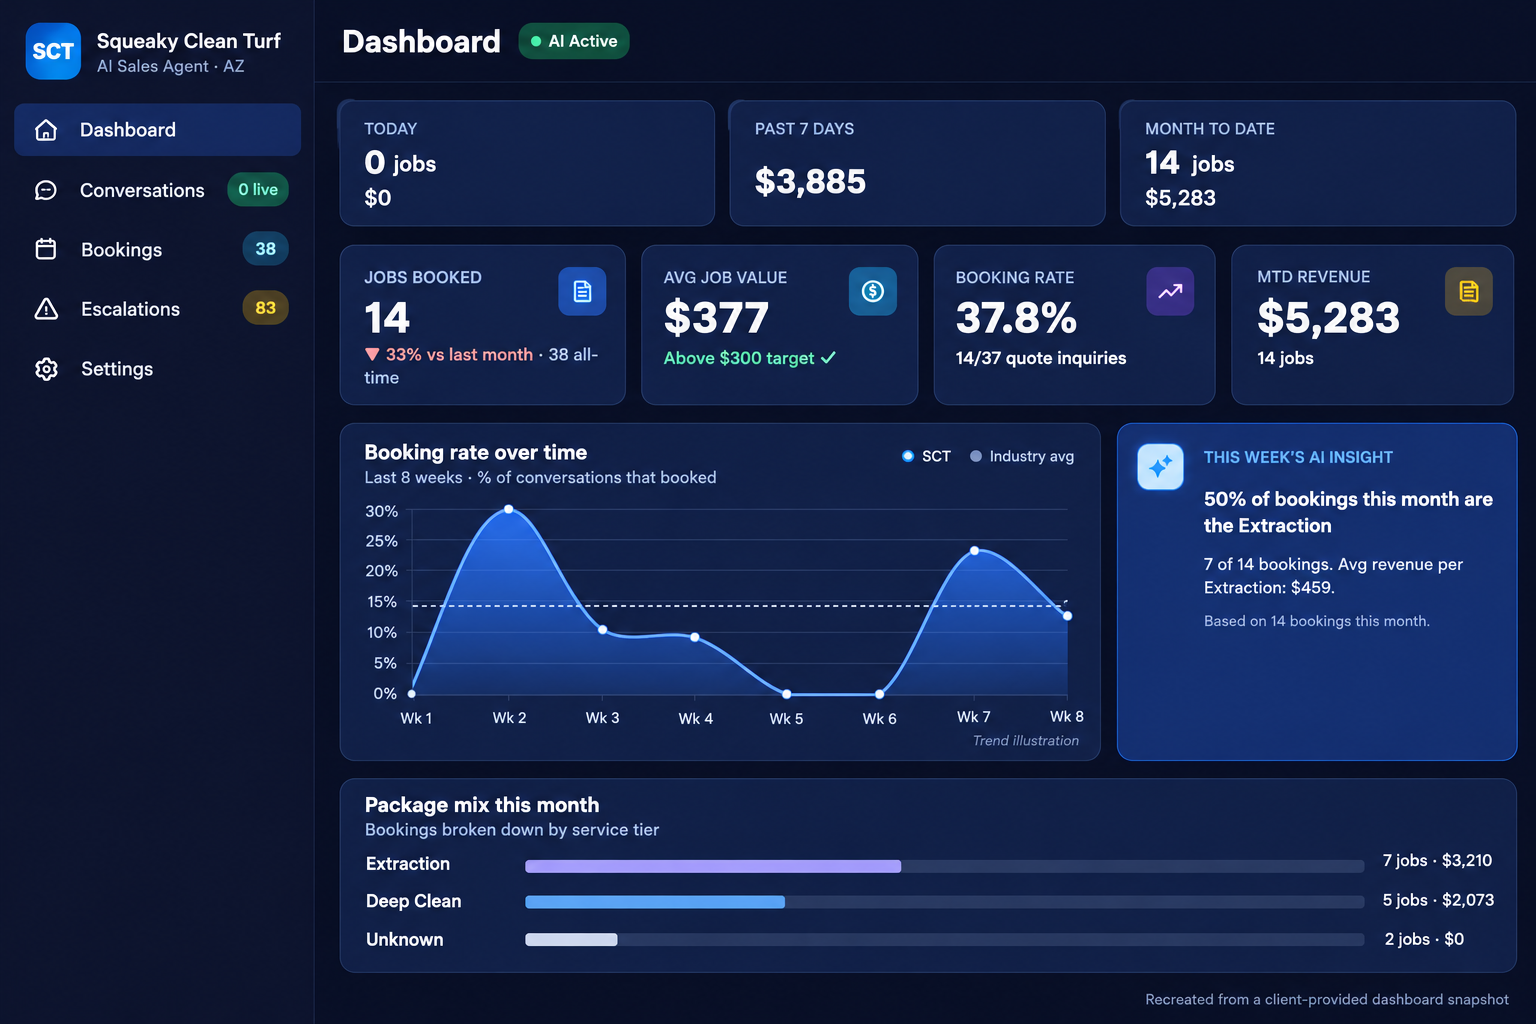The image size is (1536, 1024).
Task: Click the 'Based on 14 bookings this month.' note
Action: (x=1317, y=621)
